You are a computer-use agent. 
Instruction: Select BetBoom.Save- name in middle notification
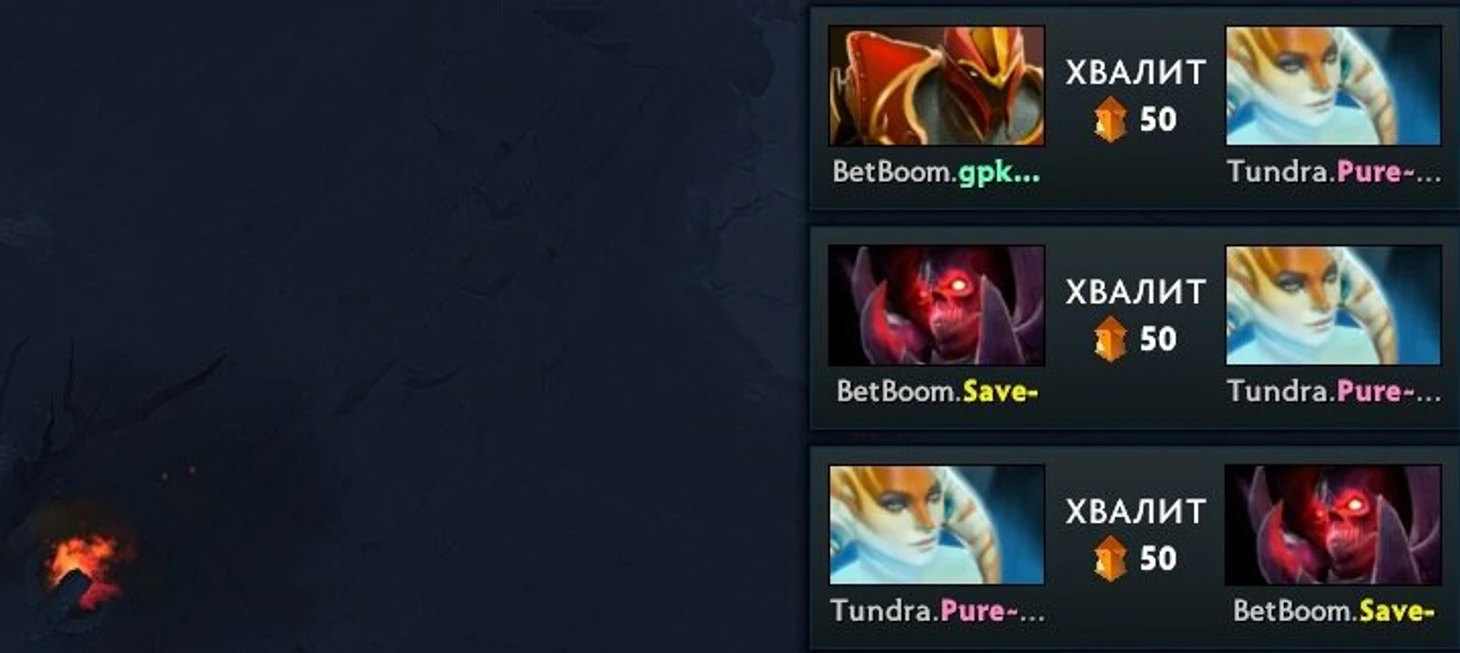click(x=937, y=391)
